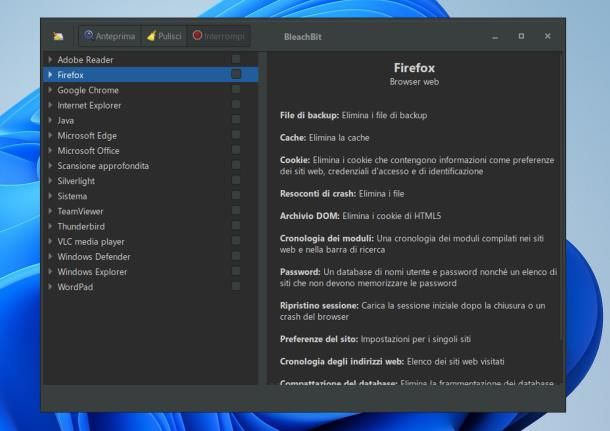Click the 'Password:' description label
The width and height of the screenshot is (610, 431).
(300, 272)
